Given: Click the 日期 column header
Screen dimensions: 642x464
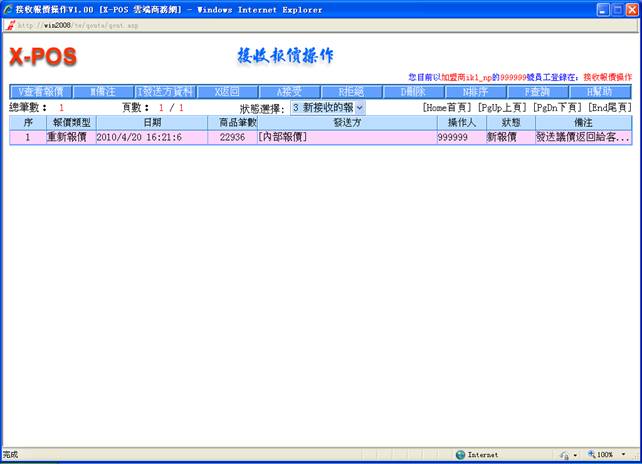Looking at the screenshot, I should pos(152,122).
